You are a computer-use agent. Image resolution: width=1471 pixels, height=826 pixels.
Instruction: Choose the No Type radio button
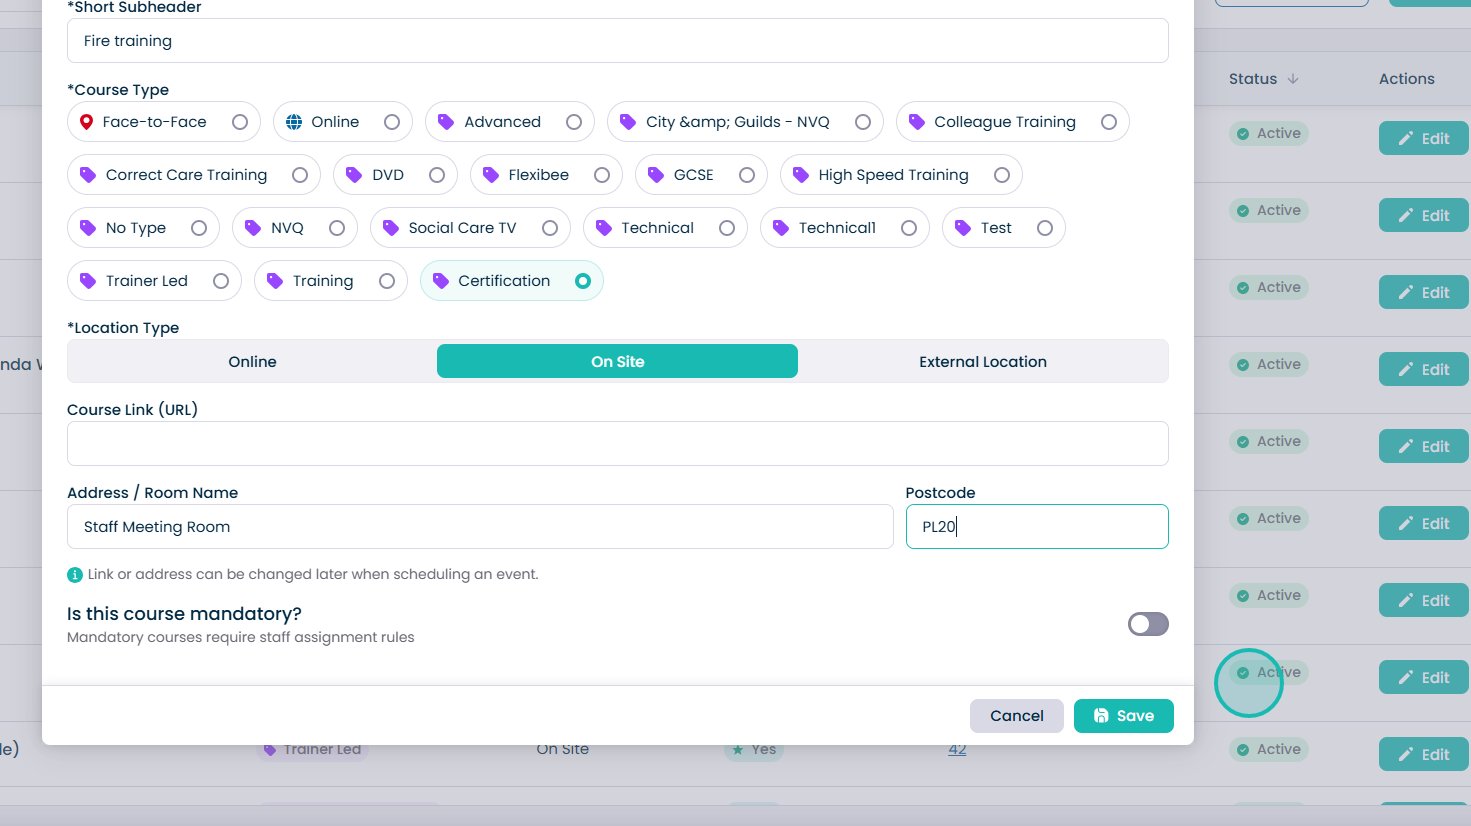199,228
